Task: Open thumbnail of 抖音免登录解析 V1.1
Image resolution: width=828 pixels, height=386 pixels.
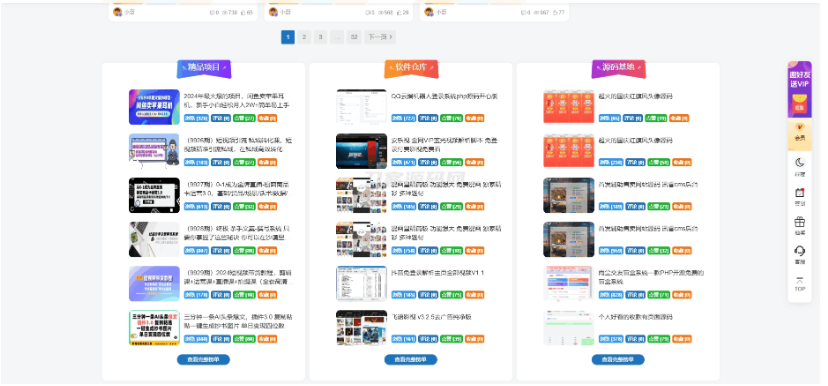Action: 361,284
